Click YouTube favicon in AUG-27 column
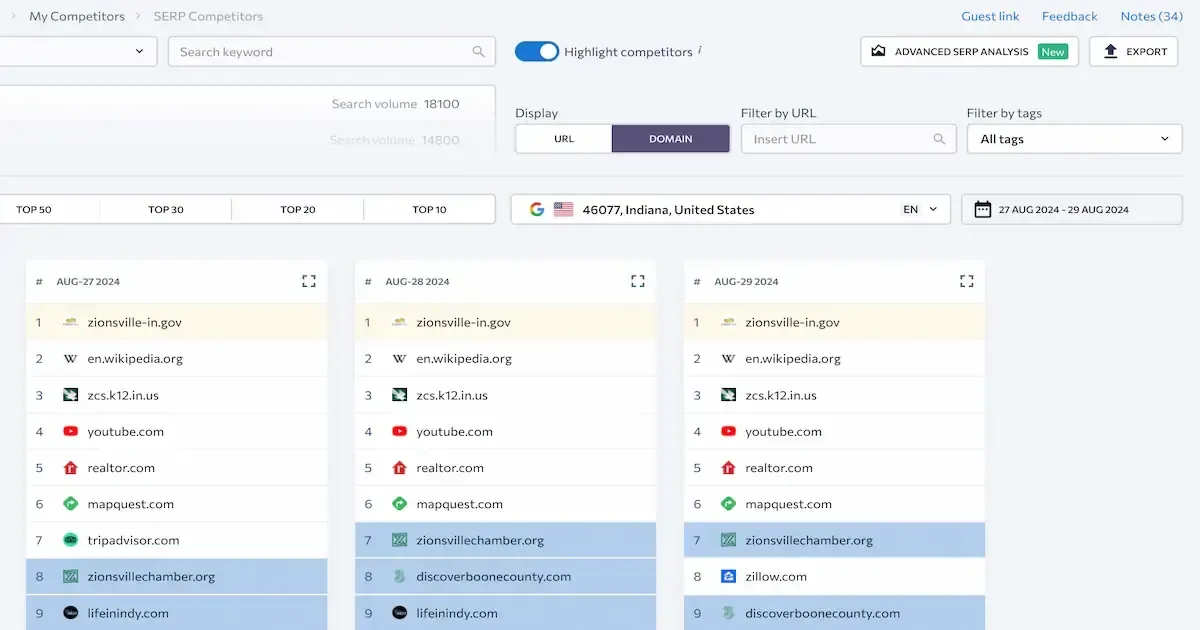The image size is (1200, 630). point(70,431)
